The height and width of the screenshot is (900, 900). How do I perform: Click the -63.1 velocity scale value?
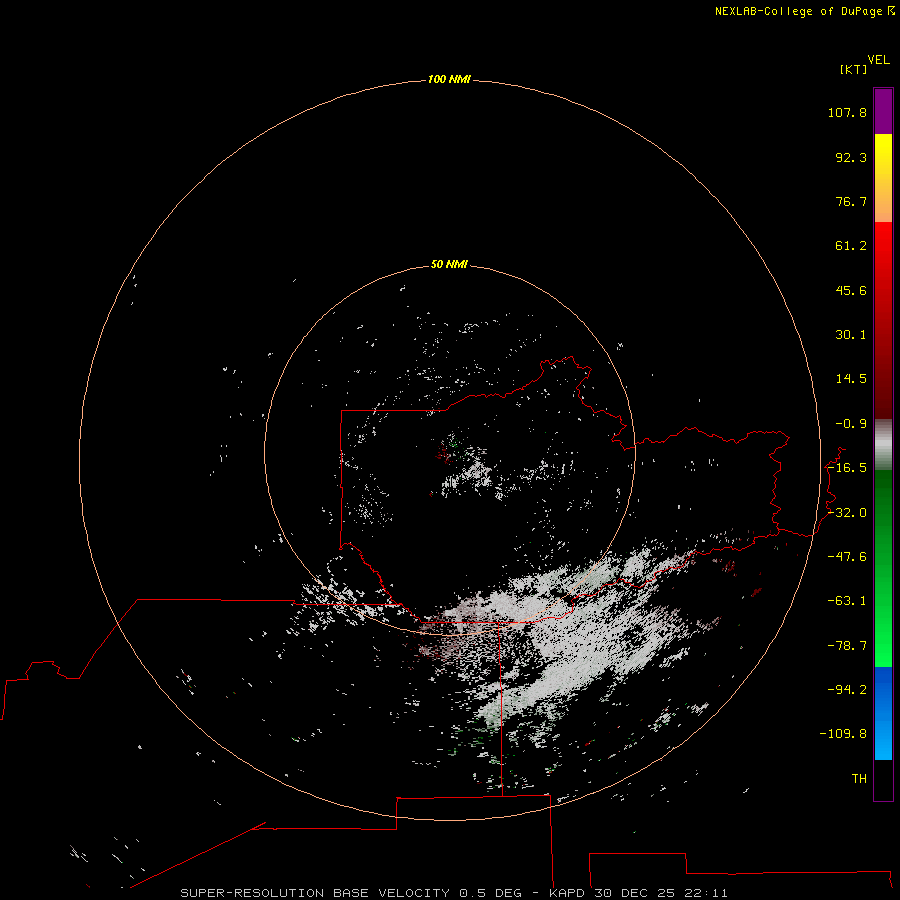coord(847,601)
